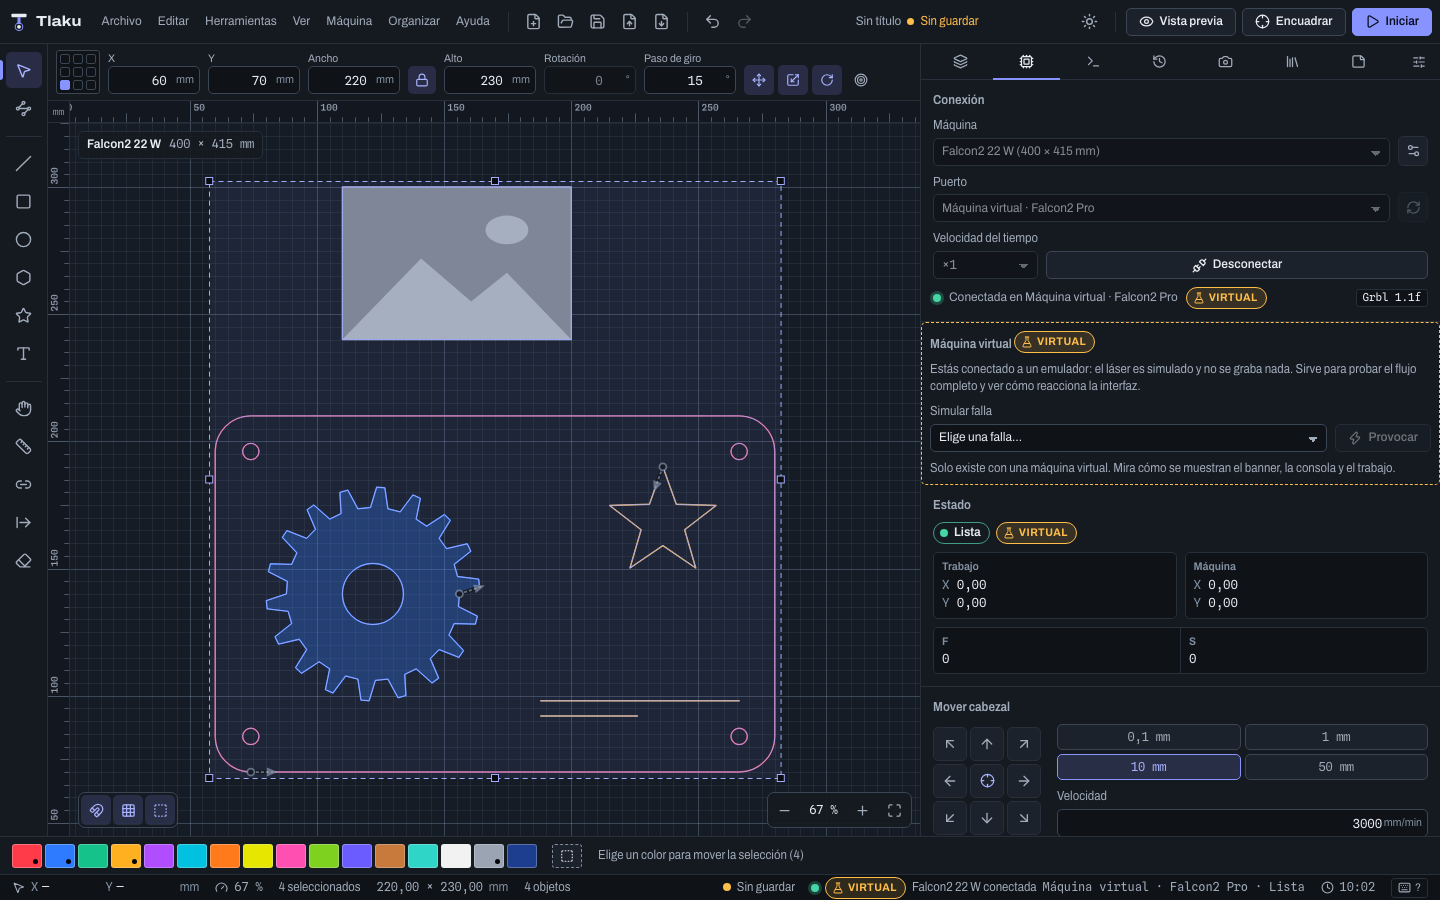The width and height of the screenshot is (1440, 900).
Task: Pick the pink color swatch
Action: click(291, 856)
